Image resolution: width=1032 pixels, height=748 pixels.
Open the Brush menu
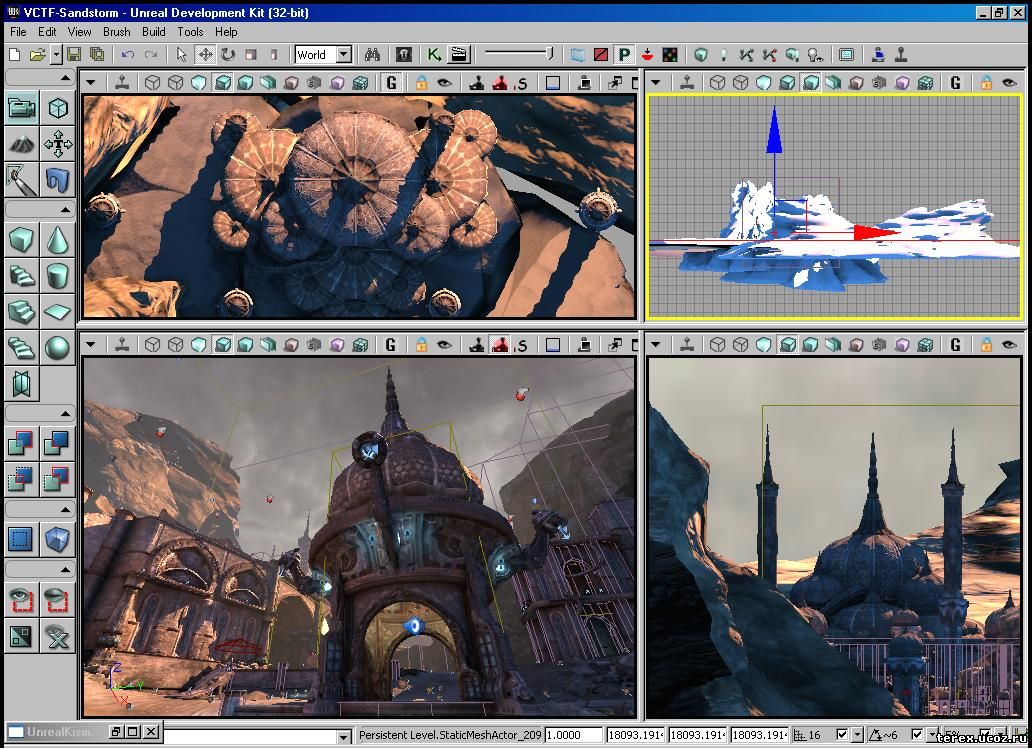click(x=116, y=32)
